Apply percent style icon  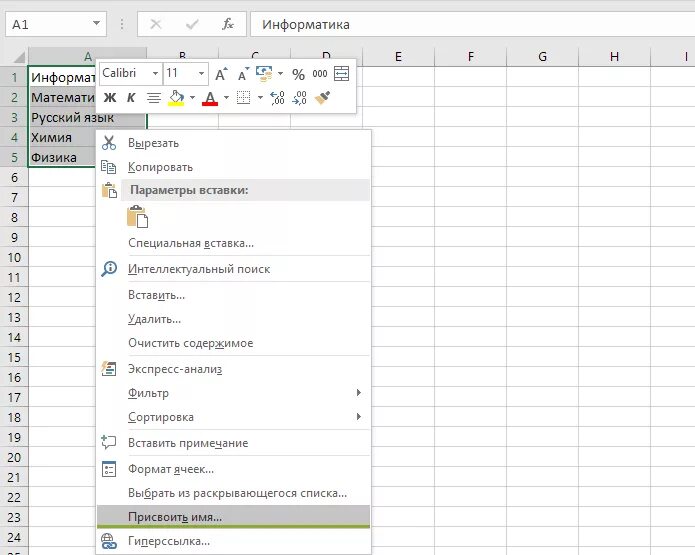coord(298,74)
